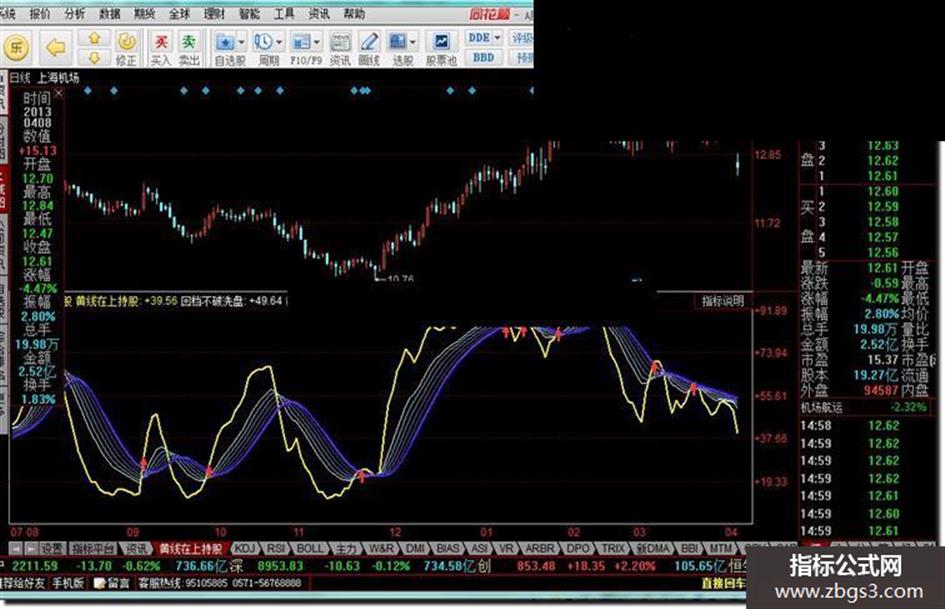Switch to the RSI indicator tab

click(x=276, y=548)
